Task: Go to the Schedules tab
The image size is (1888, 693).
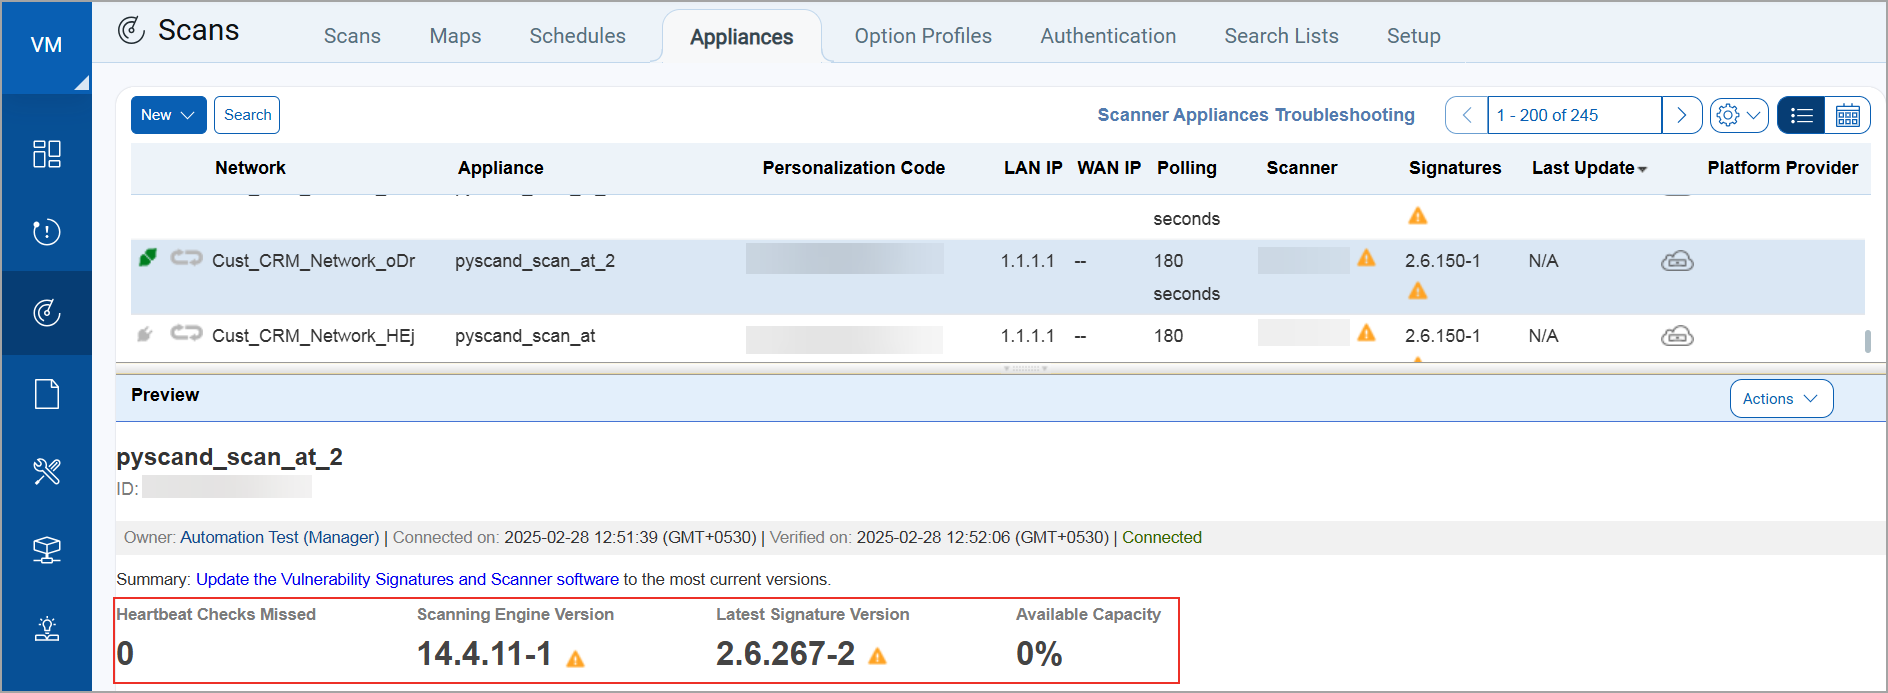Action: 577,36
